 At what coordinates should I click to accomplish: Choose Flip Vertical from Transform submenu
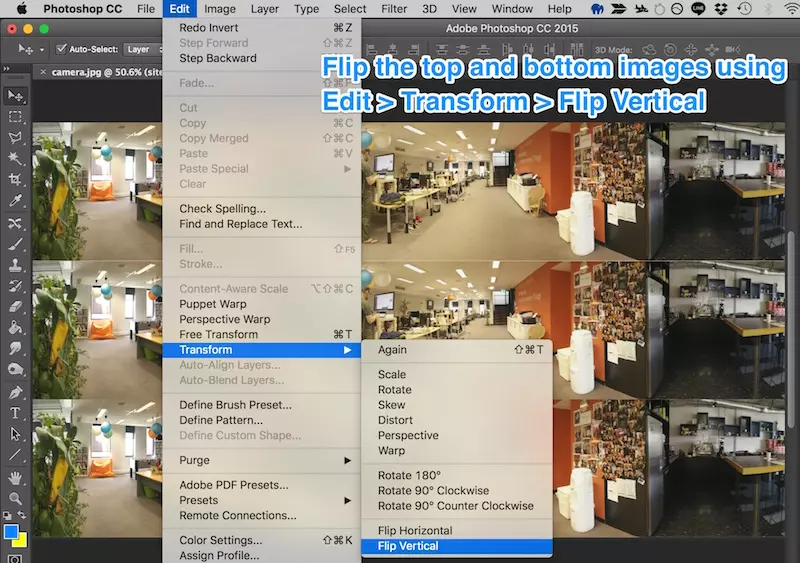coord(457,546)
